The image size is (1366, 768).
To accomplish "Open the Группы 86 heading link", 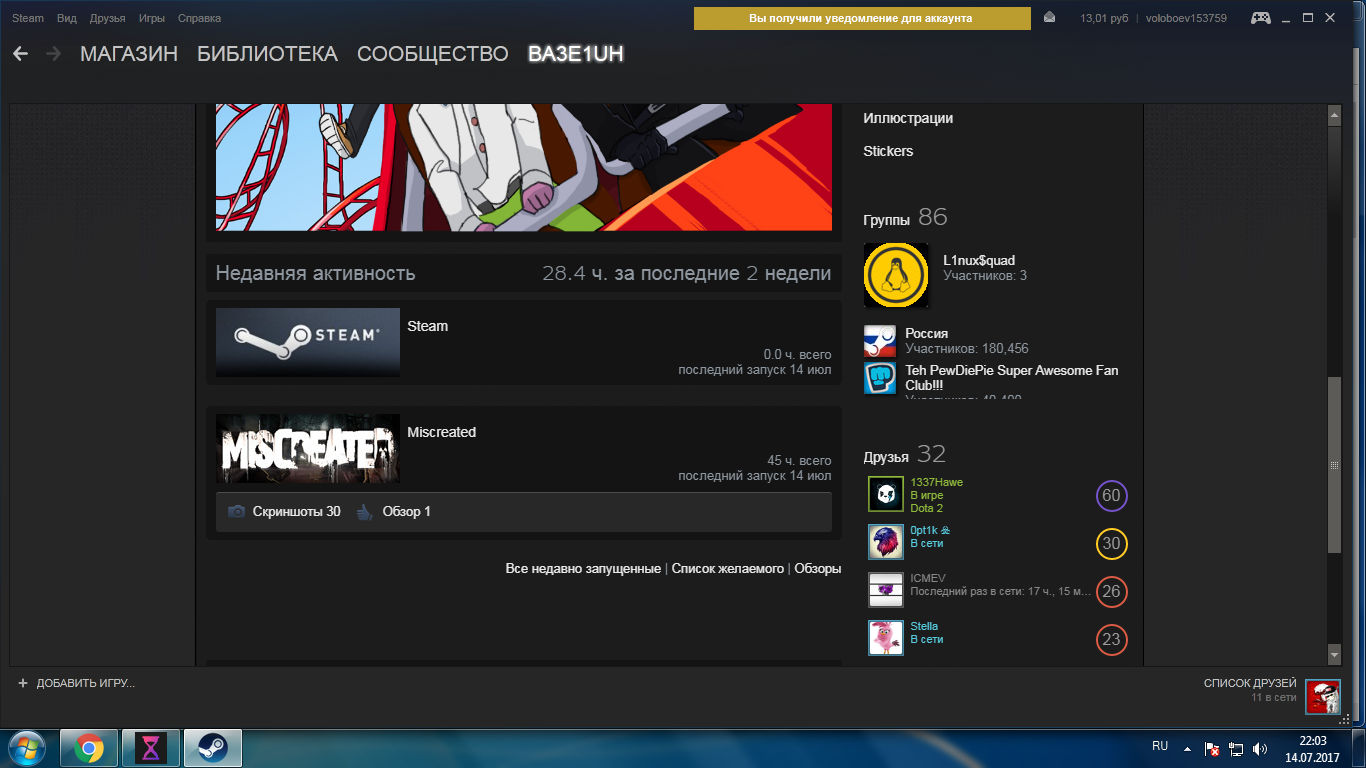I will 905,218.
